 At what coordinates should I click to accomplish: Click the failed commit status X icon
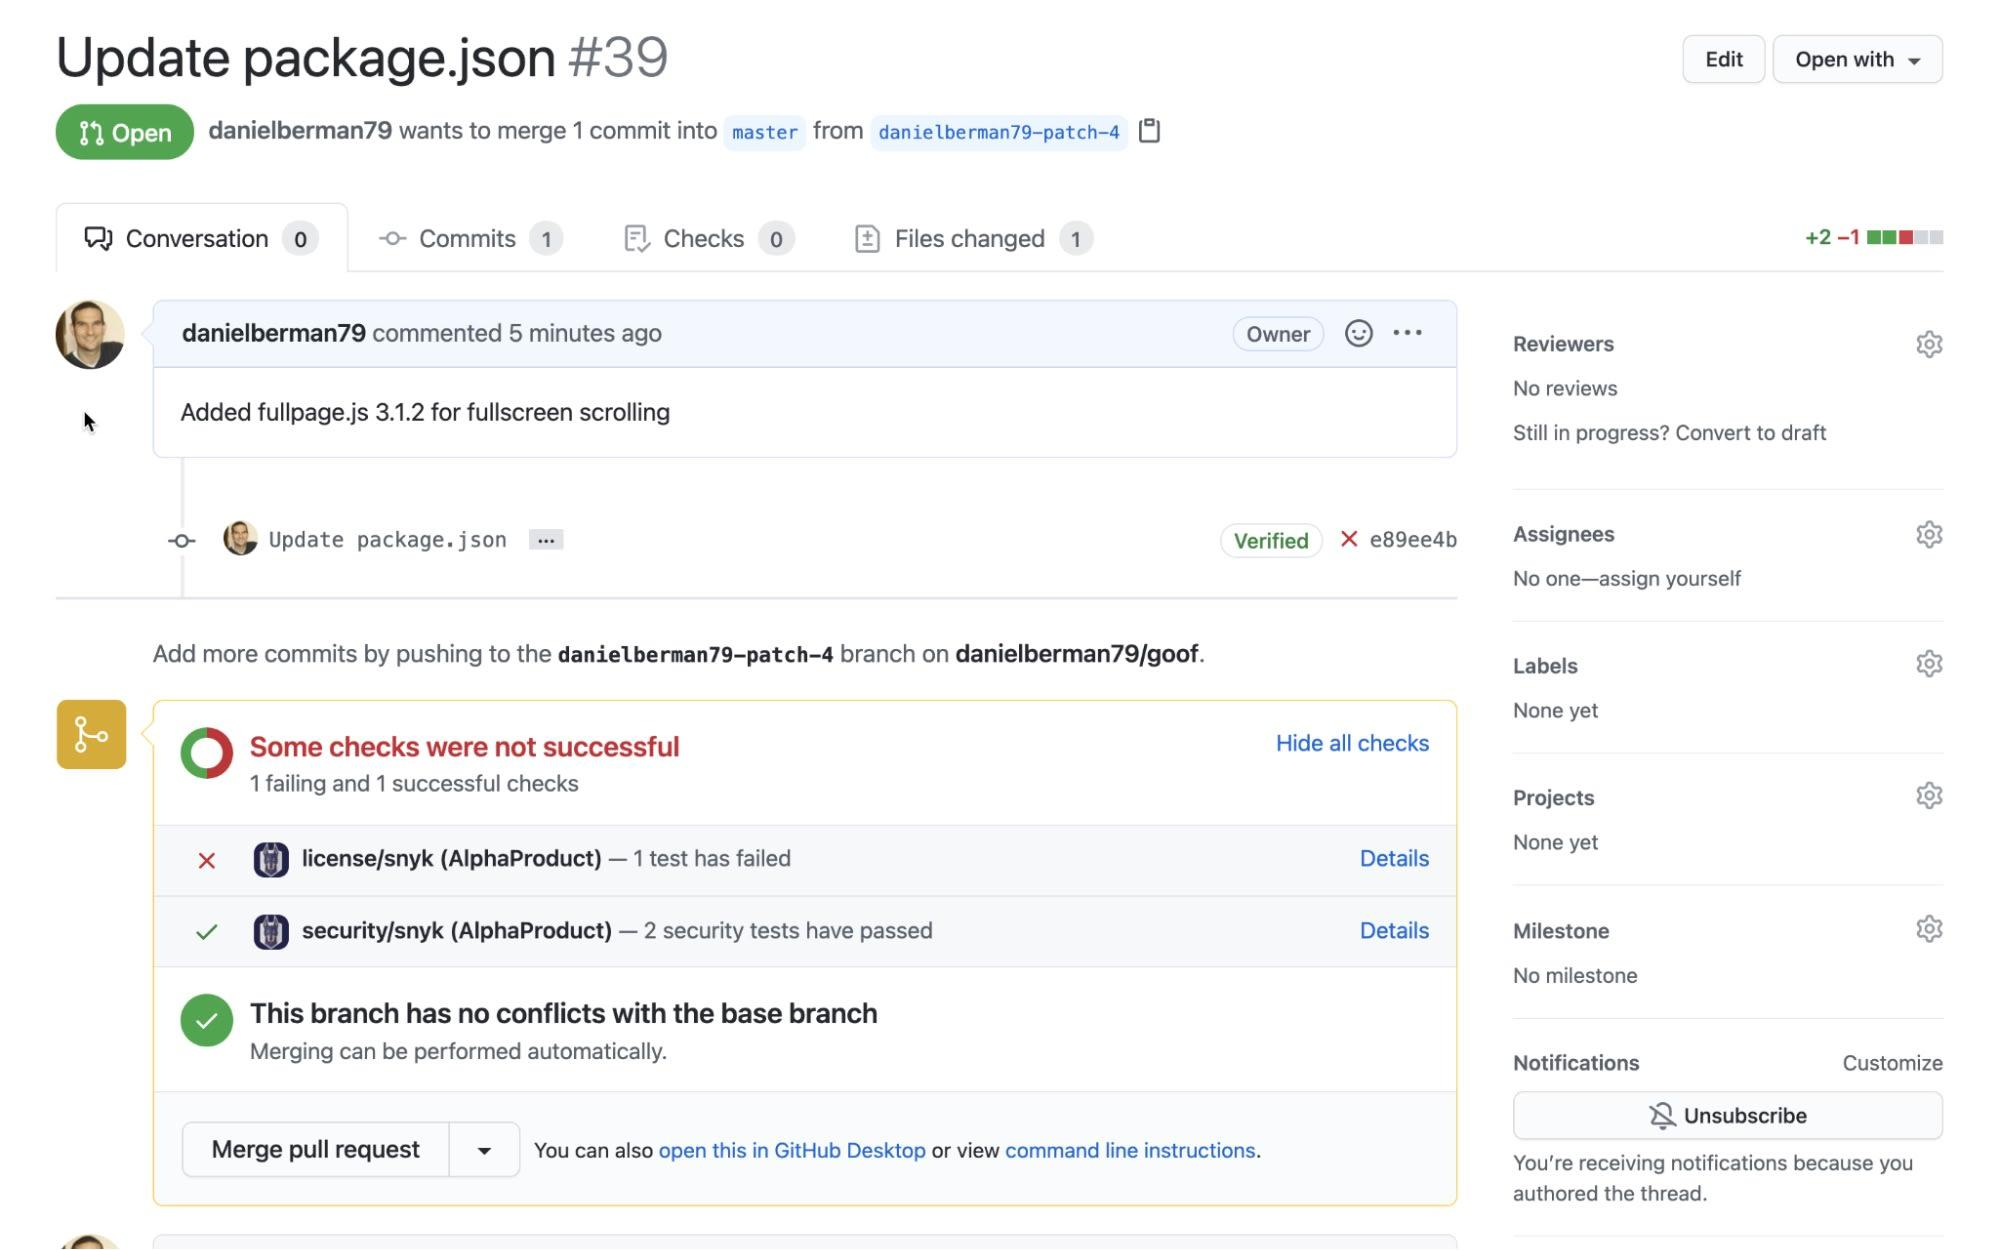click(x=1348, y=540)
